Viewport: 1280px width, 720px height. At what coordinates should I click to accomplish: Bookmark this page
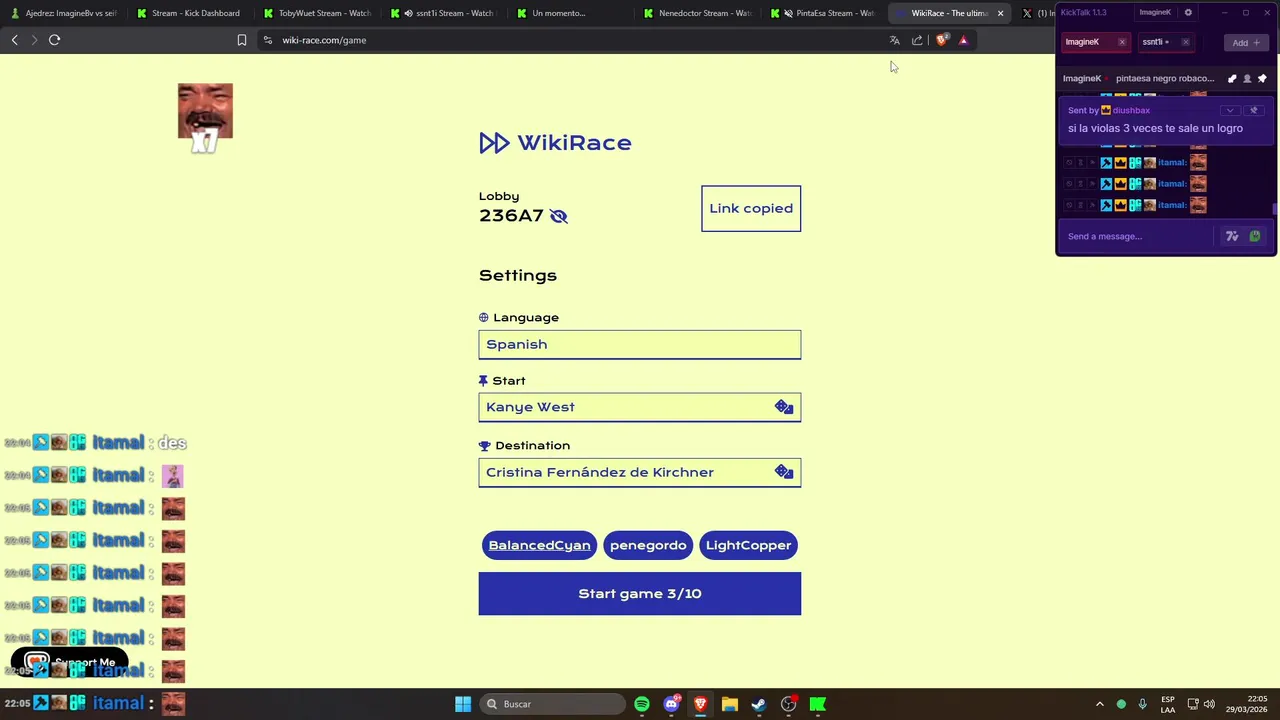(241, 40)
